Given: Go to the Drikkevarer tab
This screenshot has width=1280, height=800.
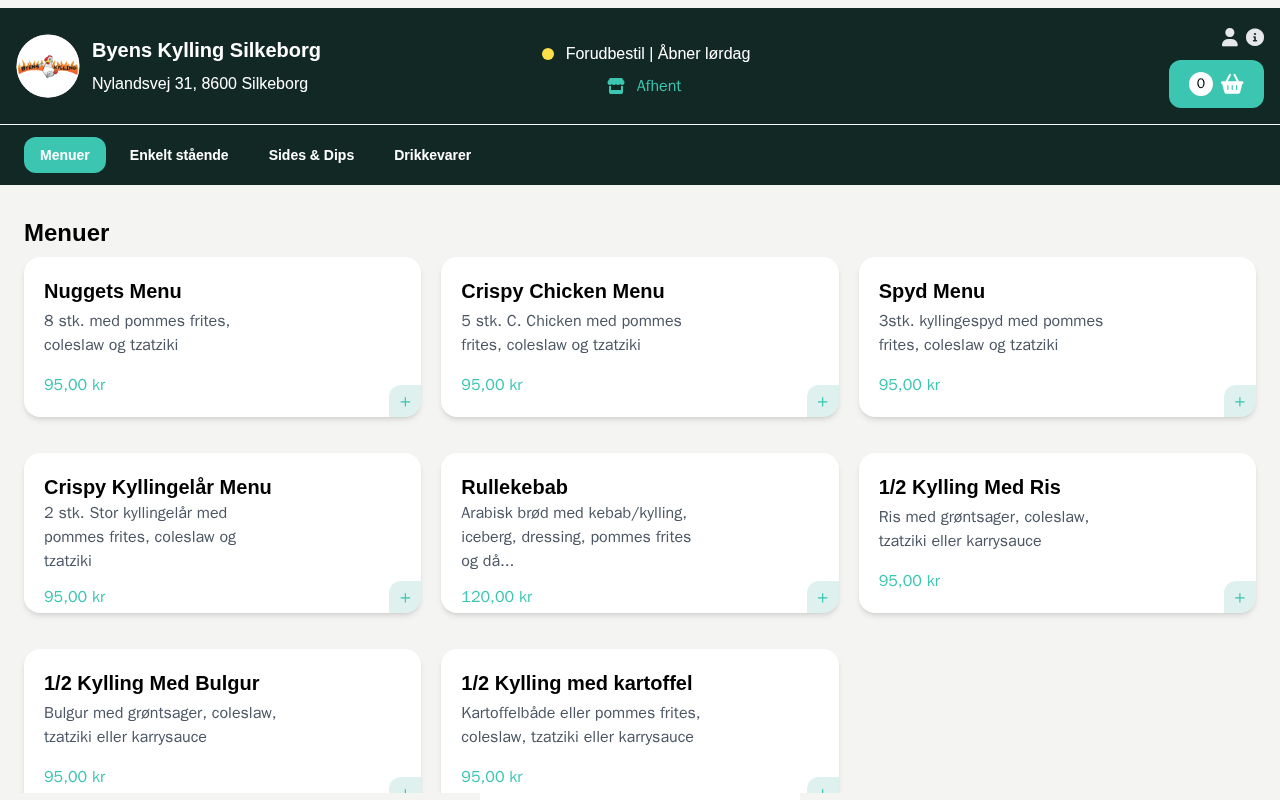Looking at the screenshot, I should [432, 155].
